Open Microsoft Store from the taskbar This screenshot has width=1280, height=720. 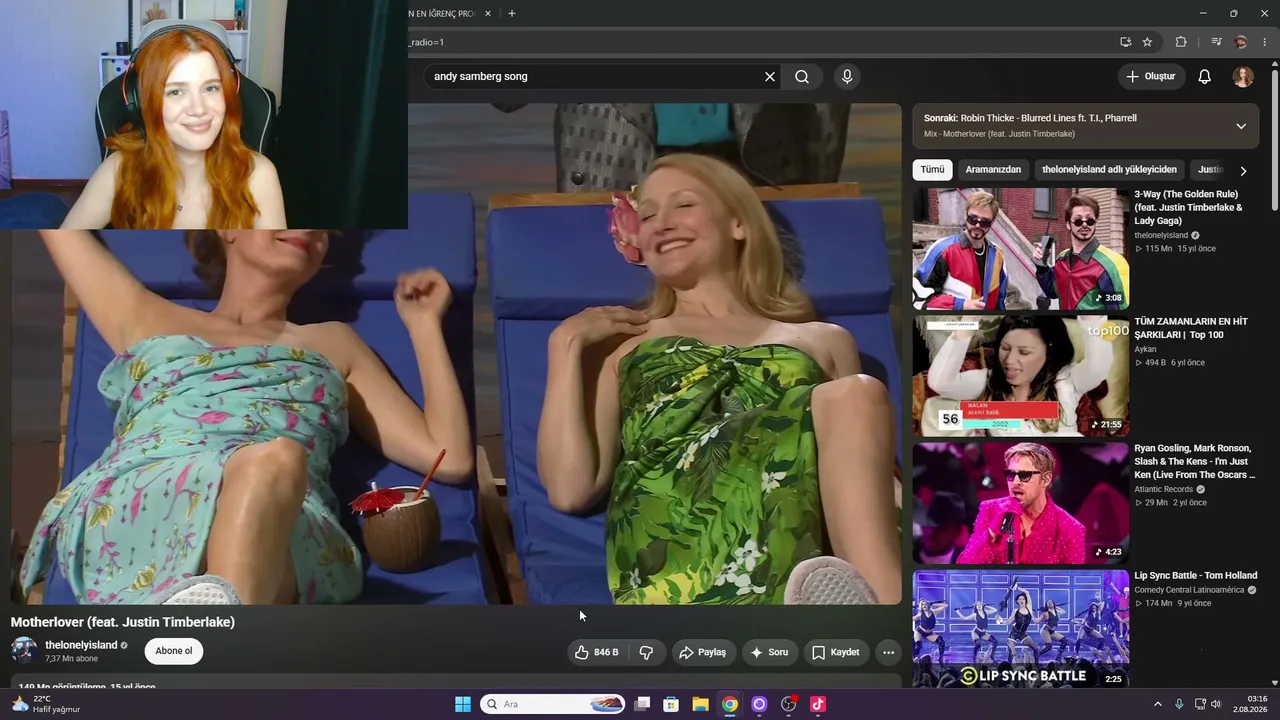tap(672, 704)
